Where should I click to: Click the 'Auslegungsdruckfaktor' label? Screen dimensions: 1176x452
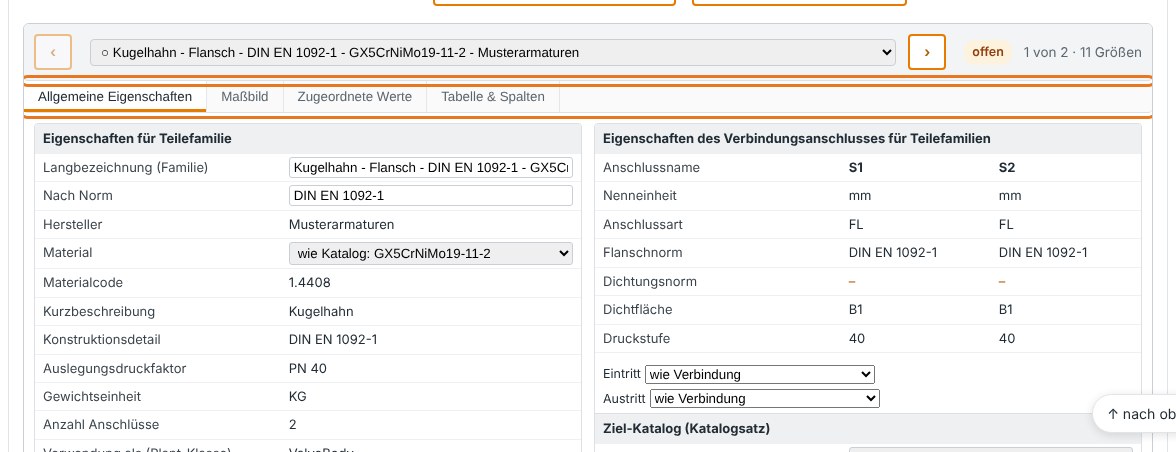tap(115, 368)
